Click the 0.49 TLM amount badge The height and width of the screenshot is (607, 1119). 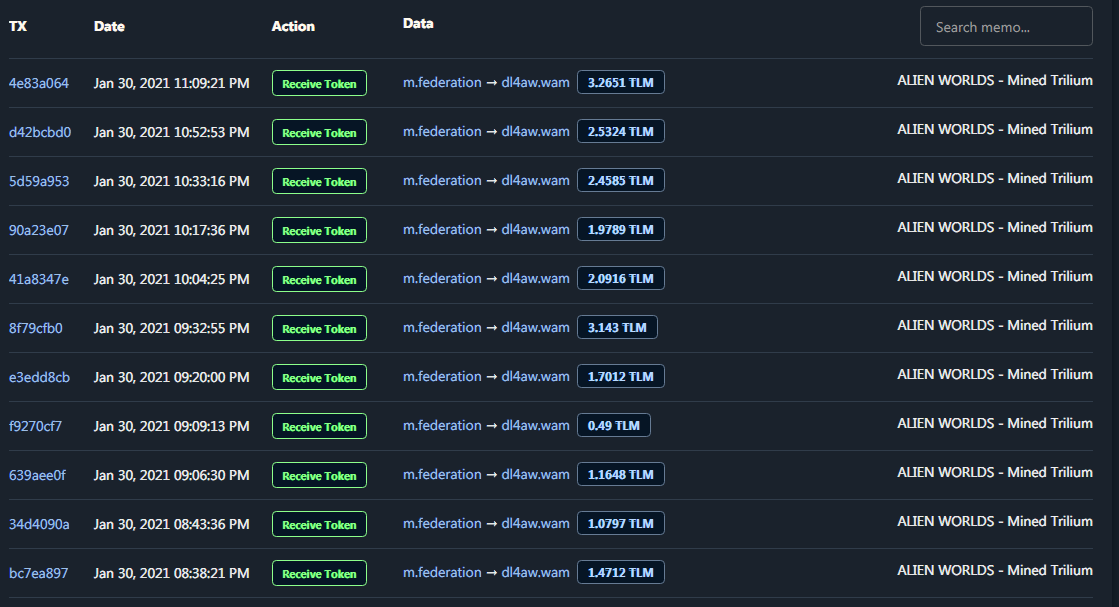tap(613, 425)
